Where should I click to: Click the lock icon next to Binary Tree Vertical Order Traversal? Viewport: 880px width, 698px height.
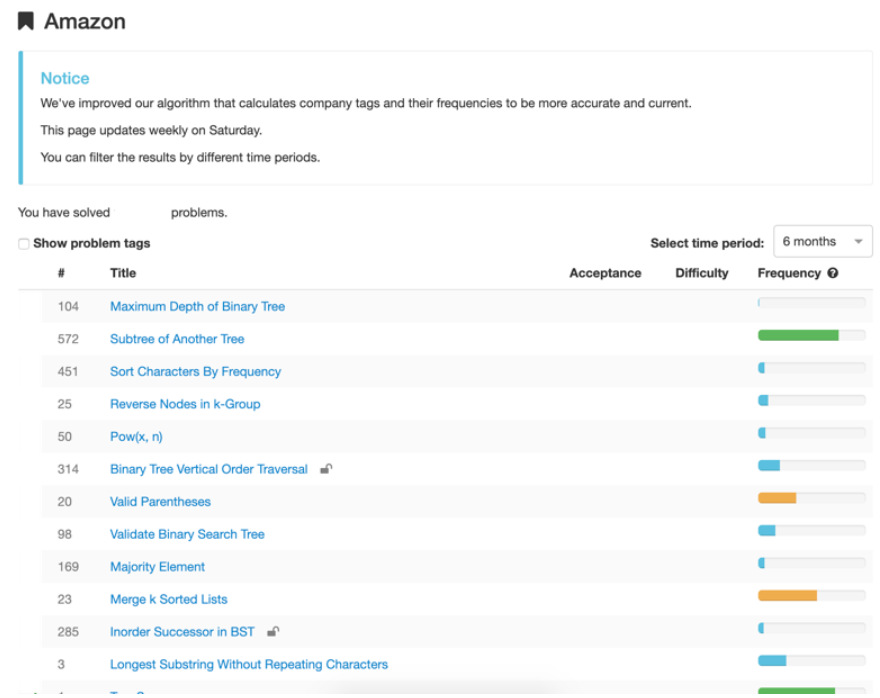pos(326,469)
